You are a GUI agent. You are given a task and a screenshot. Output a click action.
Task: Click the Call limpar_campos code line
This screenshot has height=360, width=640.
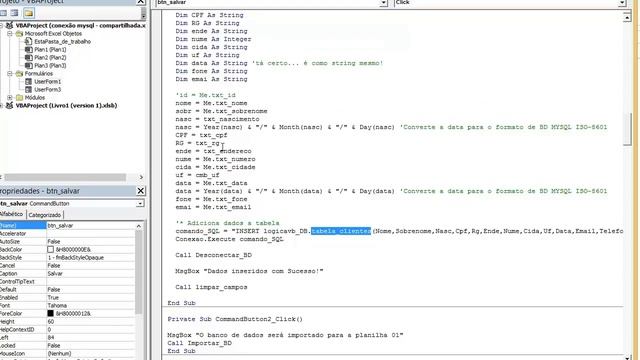211,287
